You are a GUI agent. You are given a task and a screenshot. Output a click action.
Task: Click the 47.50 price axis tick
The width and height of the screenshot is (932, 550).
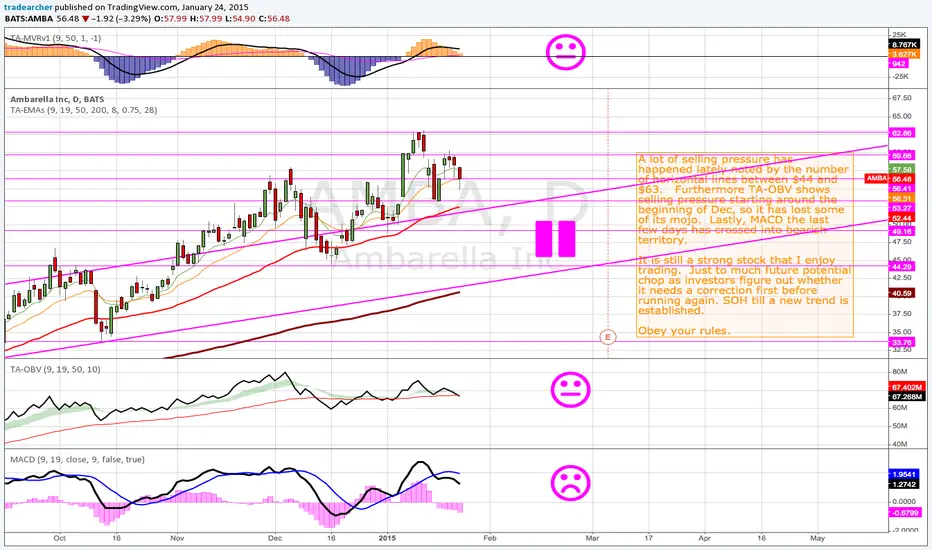pyautogui.click(x=902, y=242)
